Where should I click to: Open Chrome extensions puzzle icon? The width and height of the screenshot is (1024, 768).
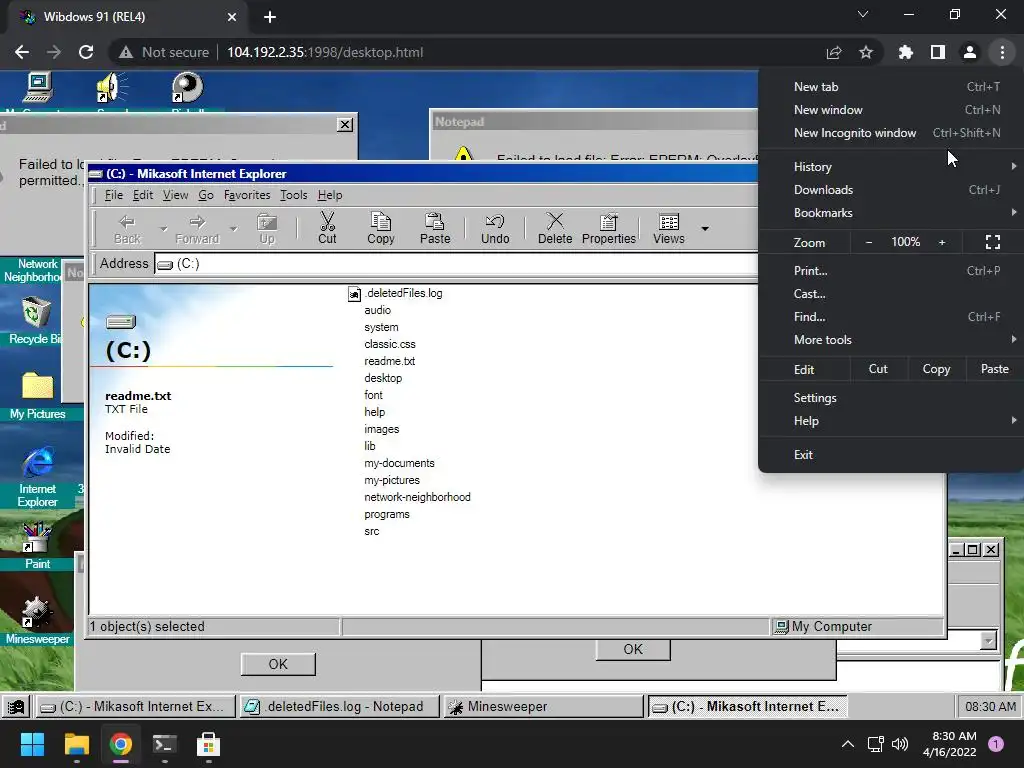click(x=905, y=52)
